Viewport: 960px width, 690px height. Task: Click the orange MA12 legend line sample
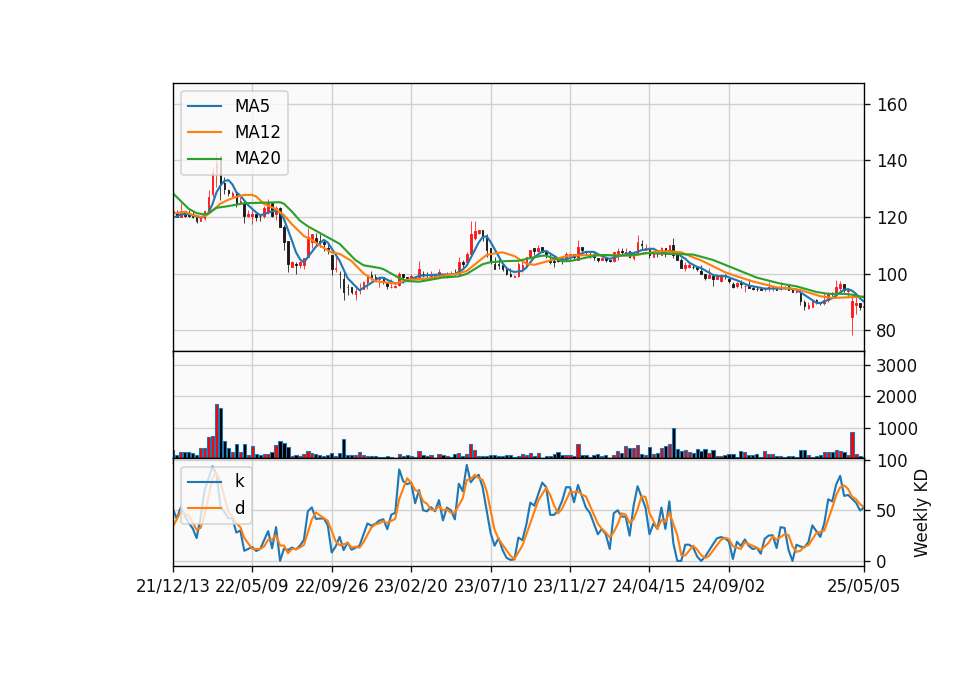point(204,132)
